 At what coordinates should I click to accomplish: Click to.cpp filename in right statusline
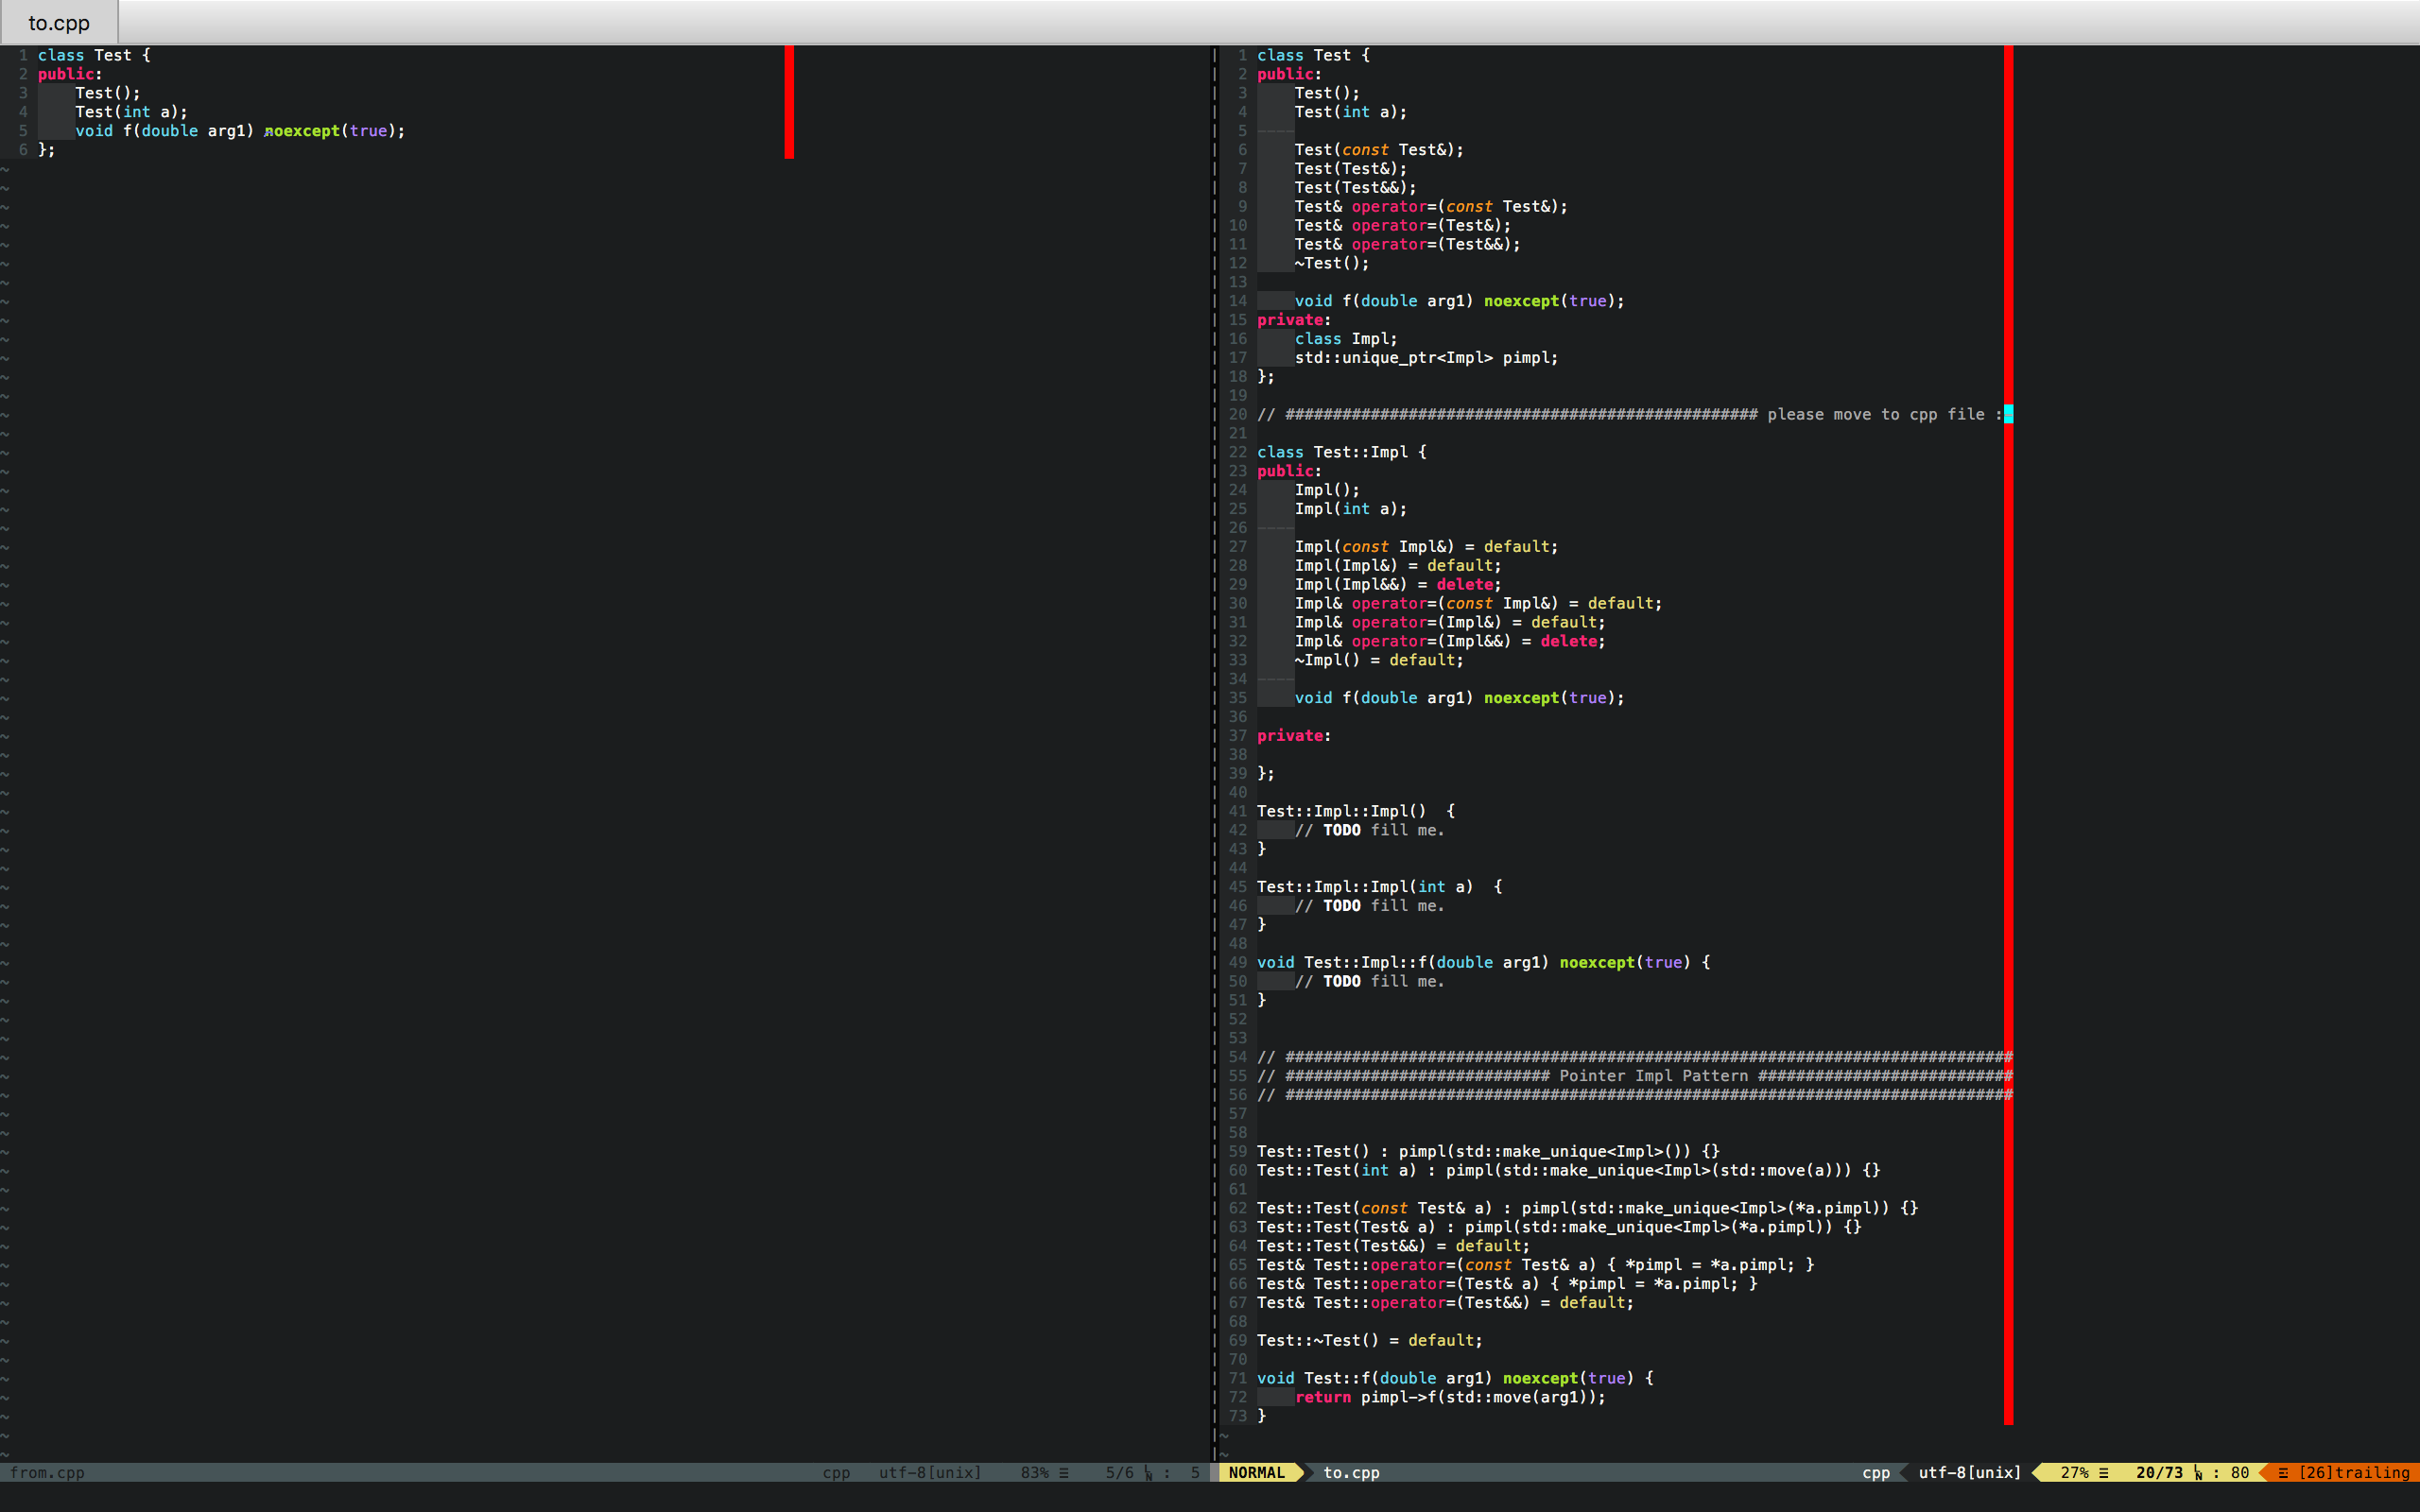click(1351, 1472)
